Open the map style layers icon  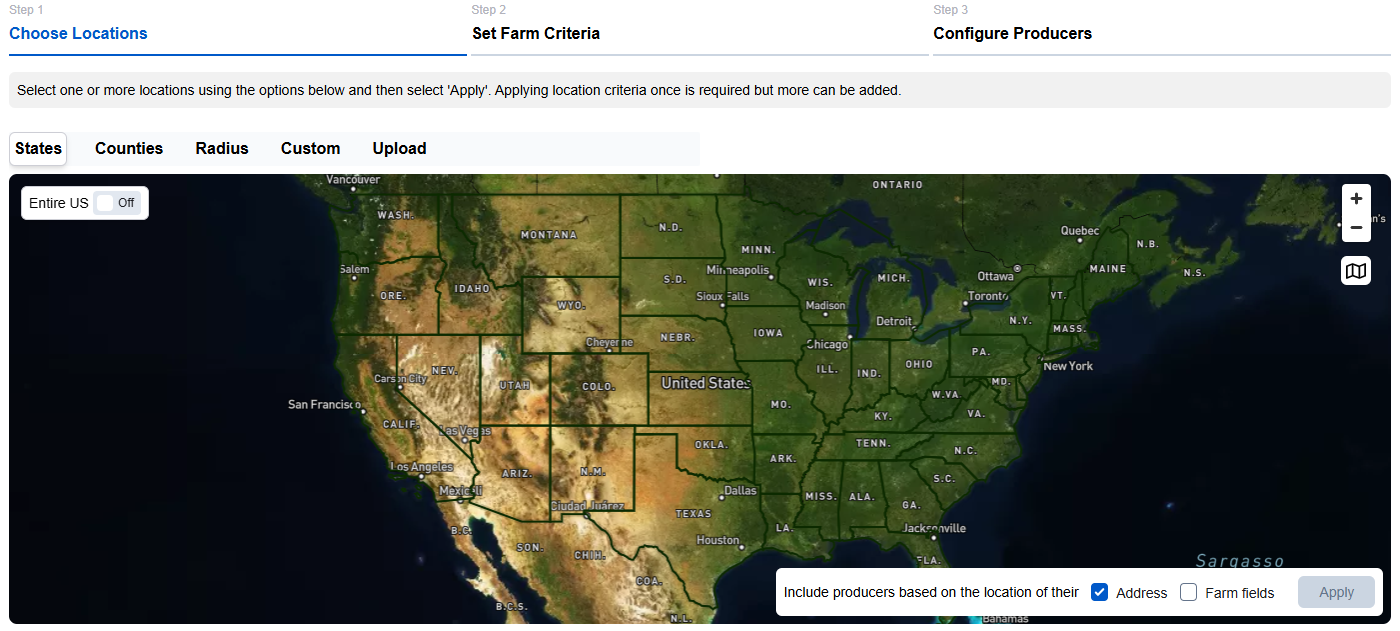click(x=1356, y=270)
